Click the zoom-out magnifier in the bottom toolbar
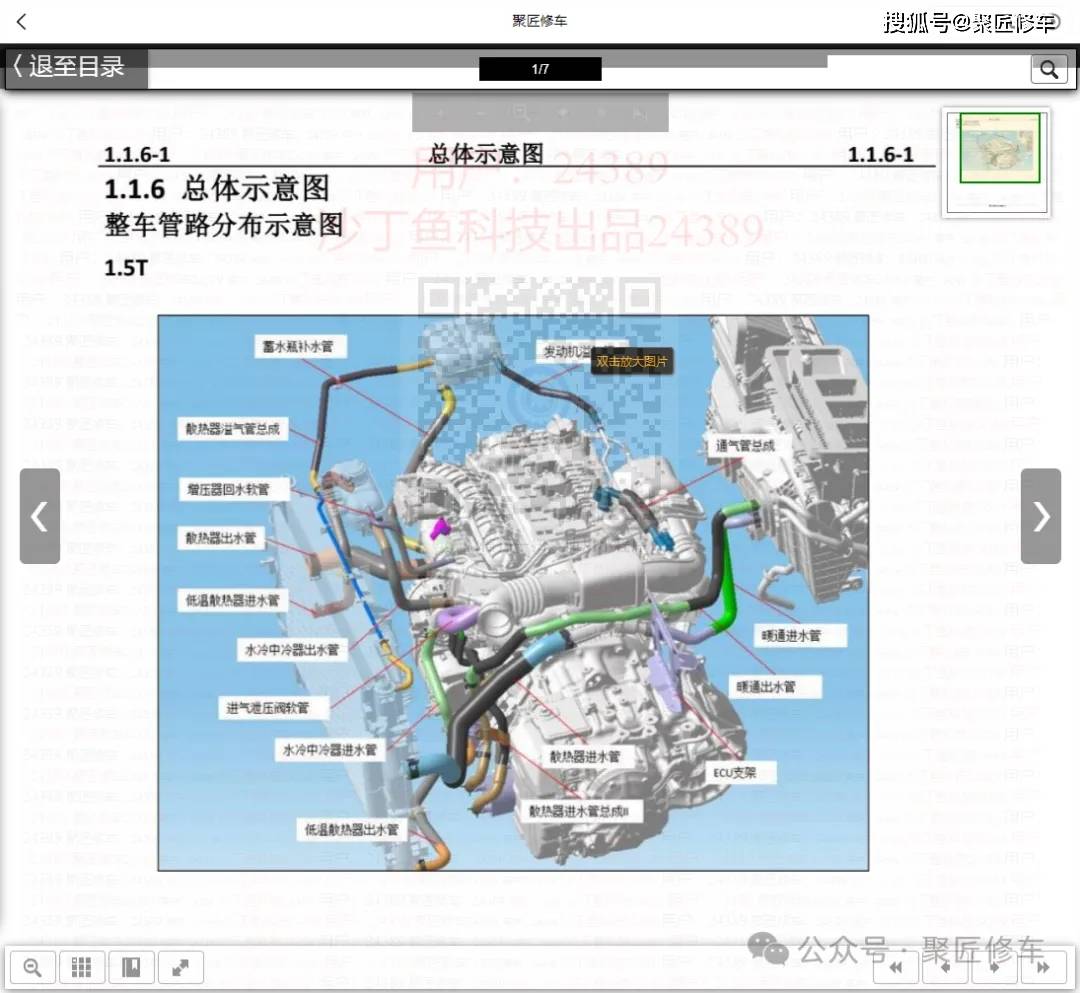Image resolution: width=1080 pixels, height=993 pixels. coord(33,967)
